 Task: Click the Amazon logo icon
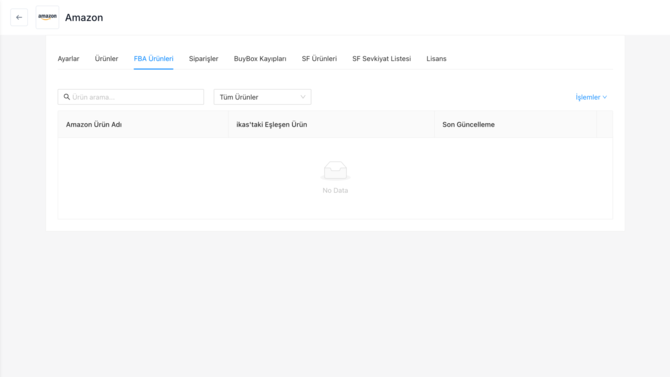47,18
